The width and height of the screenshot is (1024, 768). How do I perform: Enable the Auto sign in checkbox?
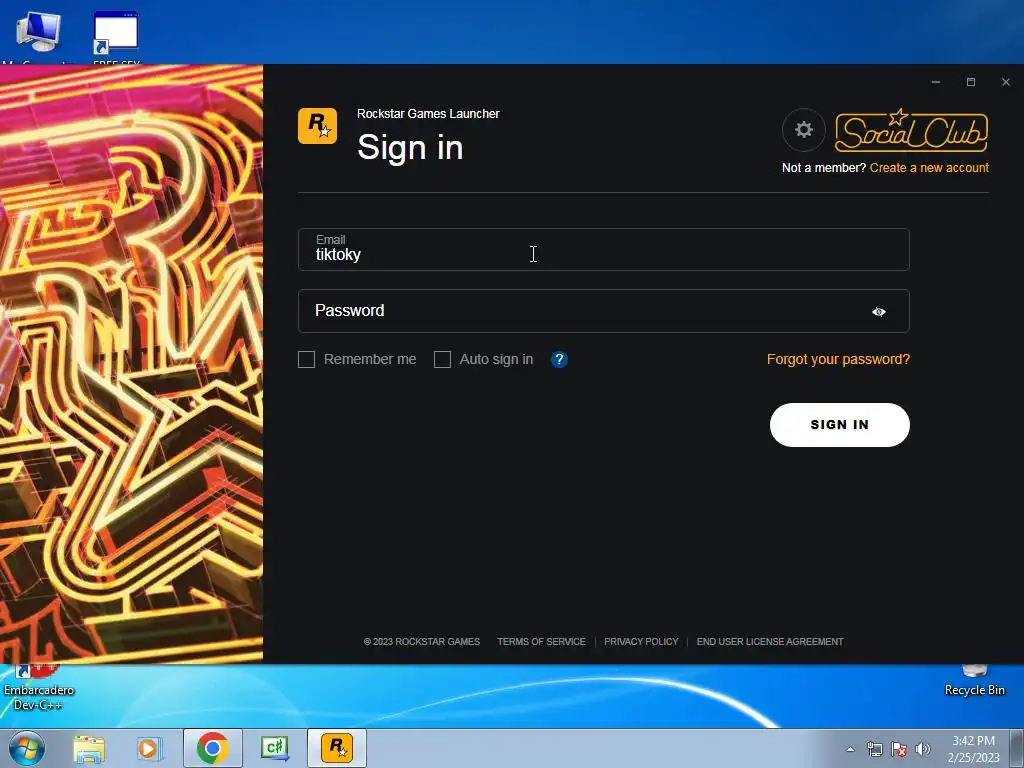coord(442,359)
